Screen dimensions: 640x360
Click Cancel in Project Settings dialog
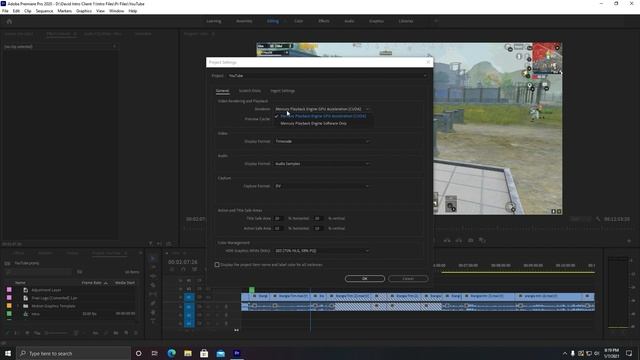click(x=408, y=278)
